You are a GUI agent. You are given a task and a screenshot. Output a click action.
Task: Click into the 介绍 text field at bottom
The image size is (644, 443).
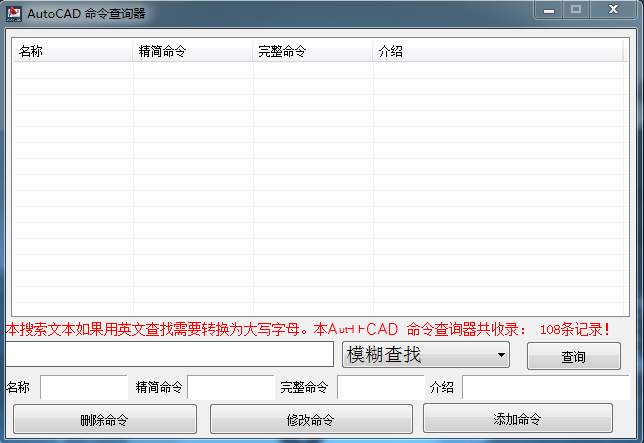click(545, 387)
